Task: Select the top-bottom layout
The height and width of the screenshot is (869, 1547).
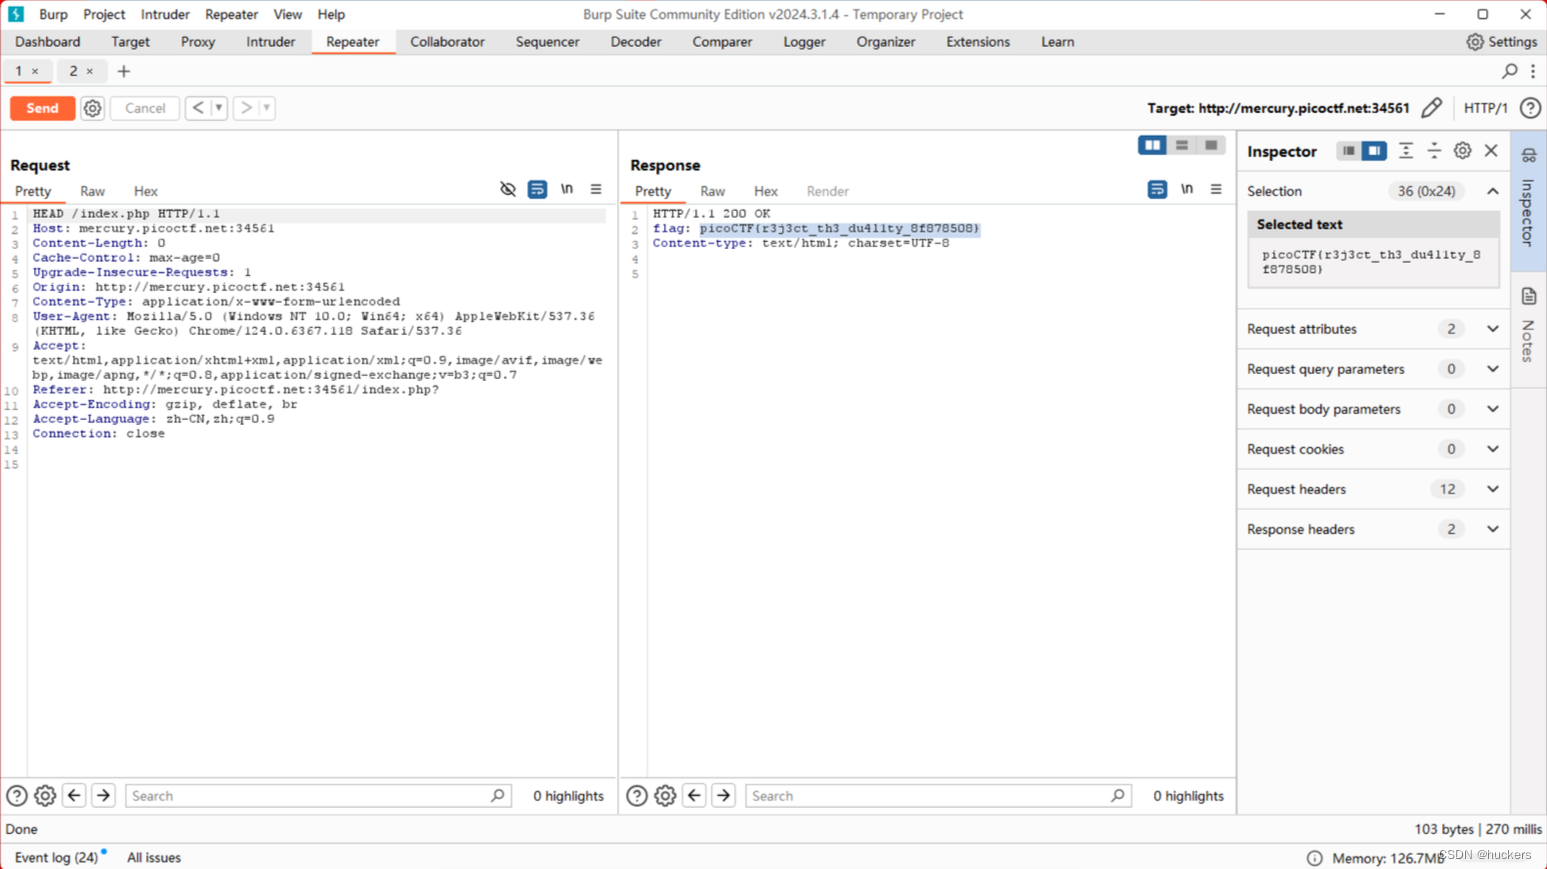Action: coord(1182,145)
